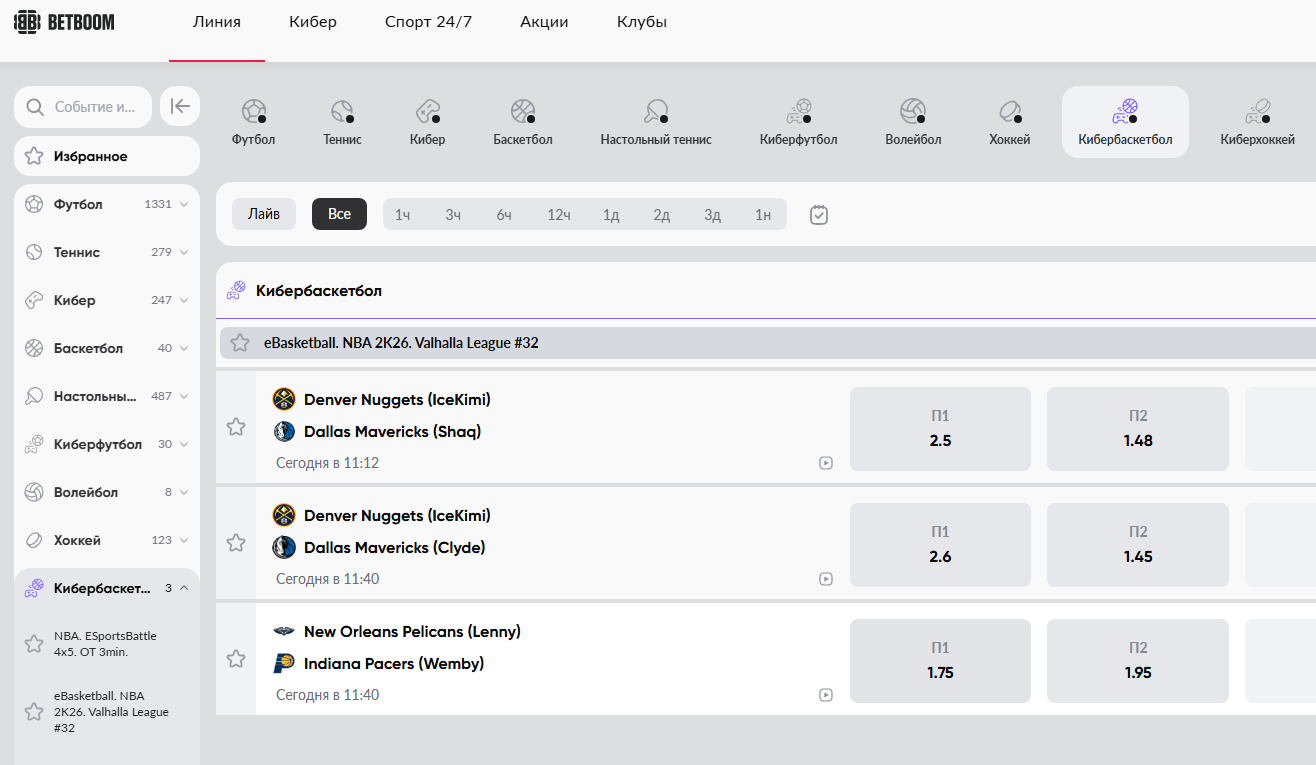Filter events by 6ч
This screenshot has width=1316, height=765.
click(504, 214)
